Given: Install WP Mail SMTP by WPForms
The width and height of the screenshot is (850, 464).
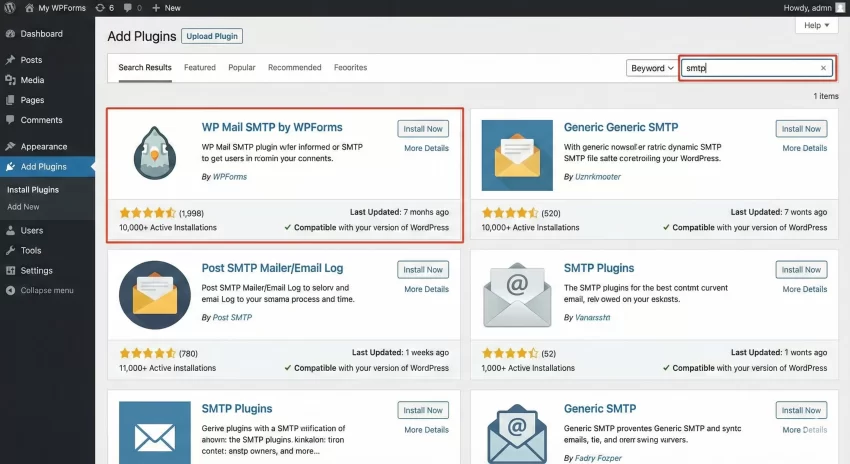Looking at the screenshot, I should [x=423, y=129].
